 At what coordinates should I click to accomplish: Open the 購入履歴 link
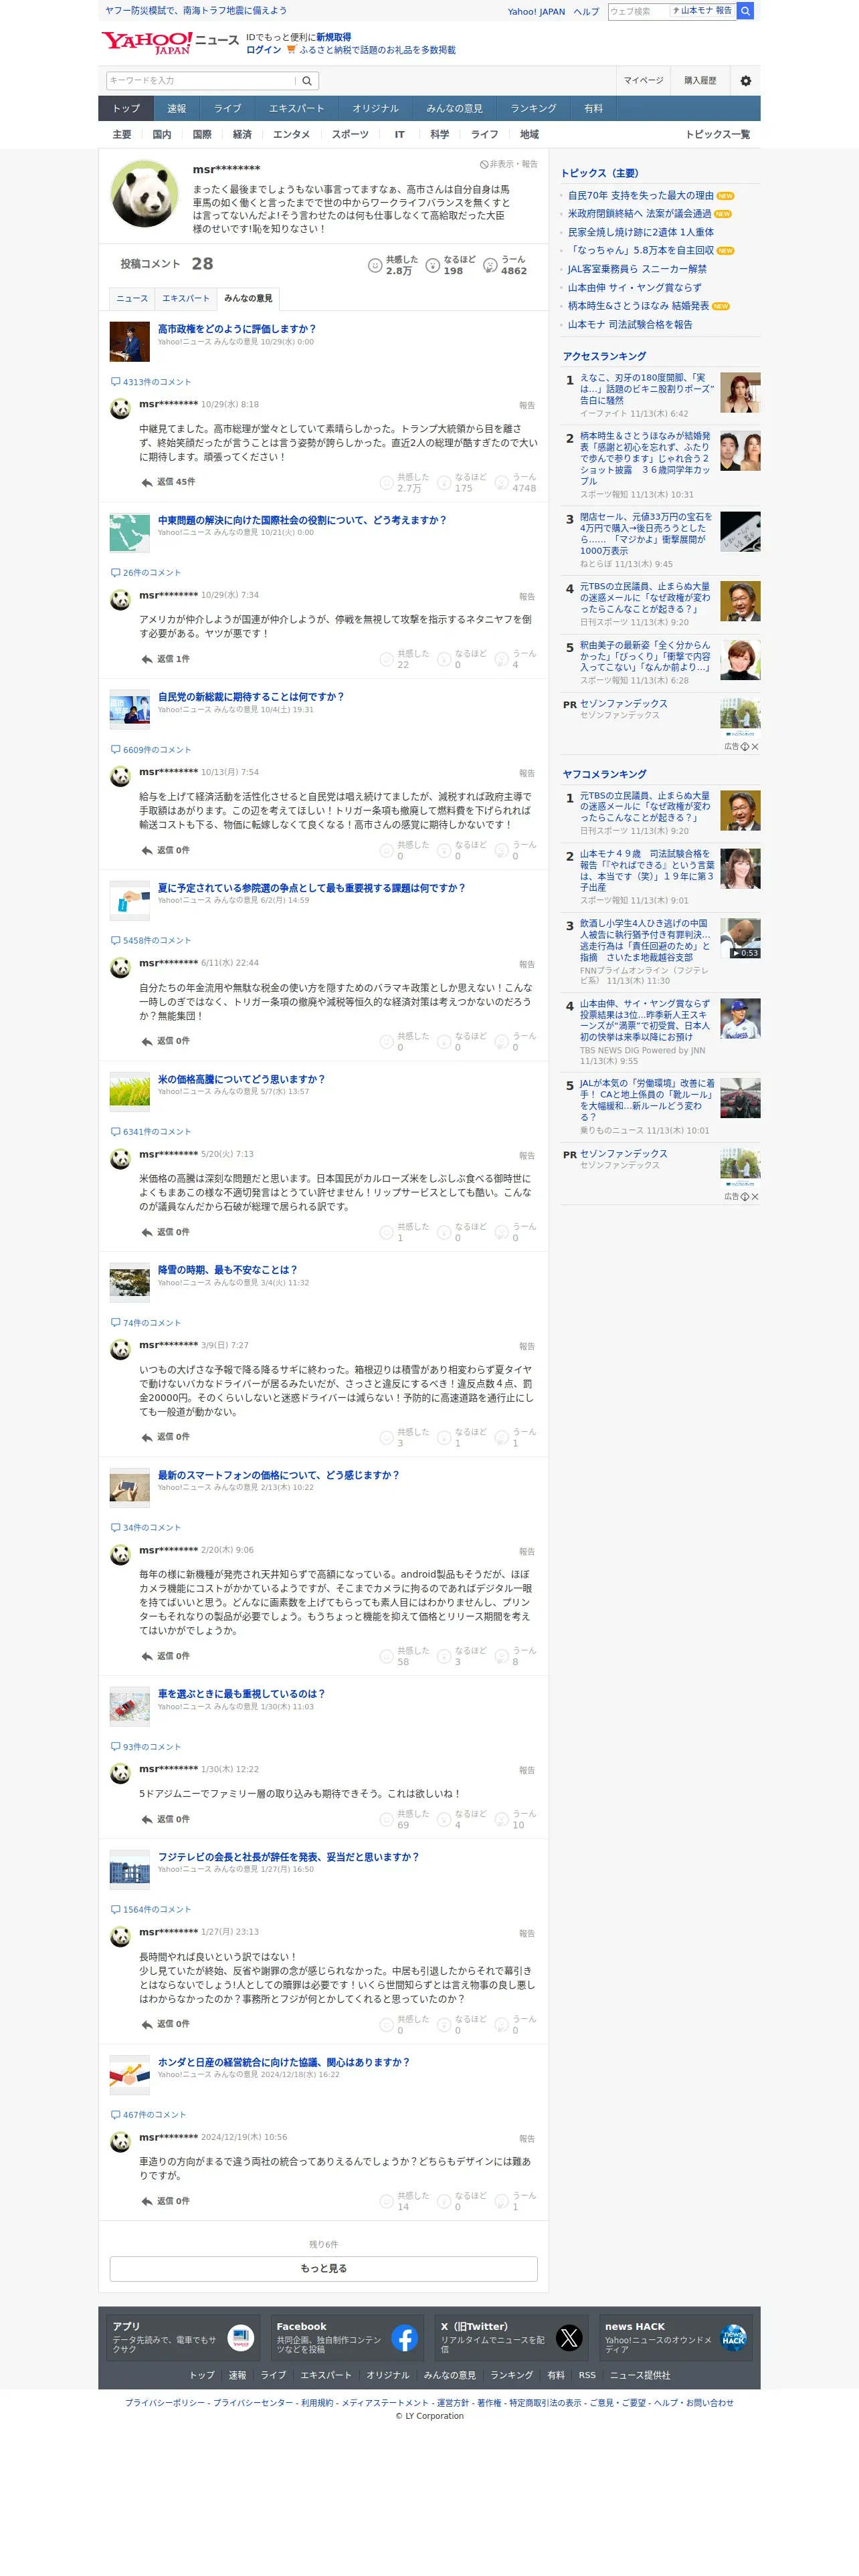tap(700, 81)
